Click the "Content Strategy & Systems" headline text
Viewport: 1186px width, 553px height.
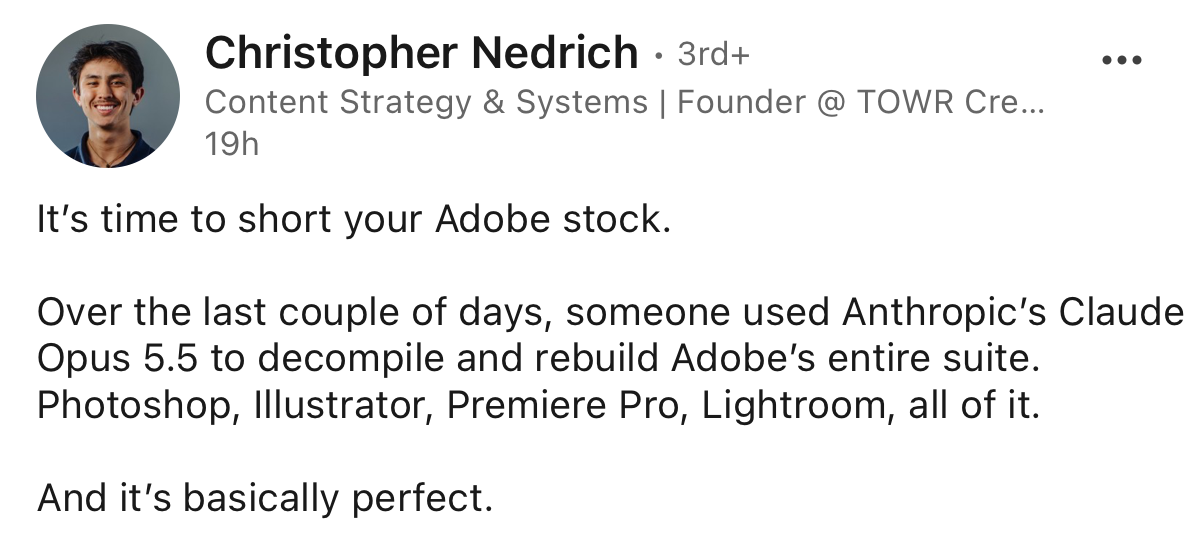tap(426, 102)
